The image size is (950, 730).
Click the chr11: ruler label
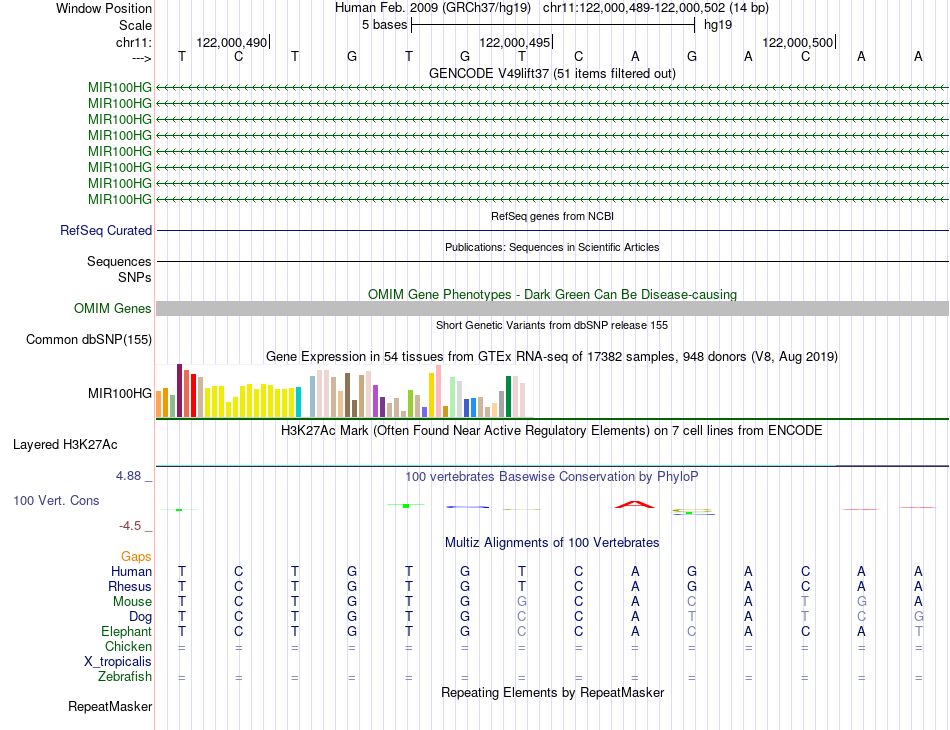point(134,42)
